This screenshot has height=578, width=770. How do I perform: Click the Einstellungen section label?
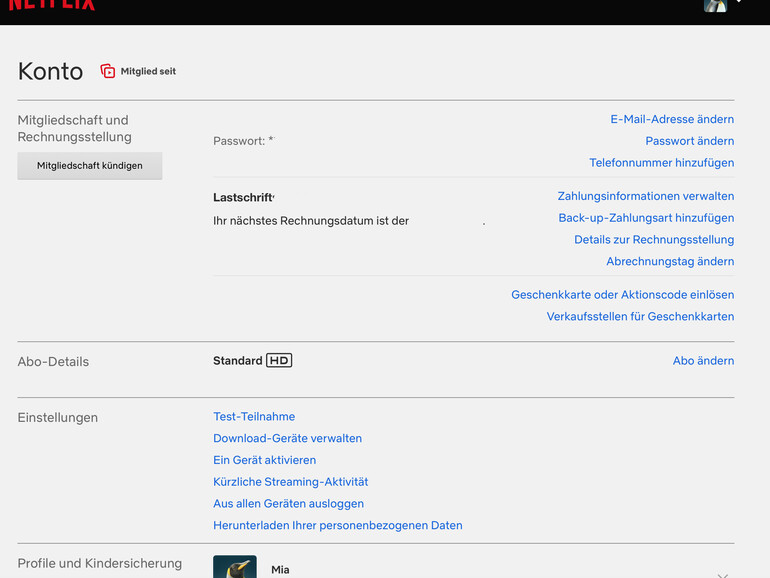(x=58, y=418)
